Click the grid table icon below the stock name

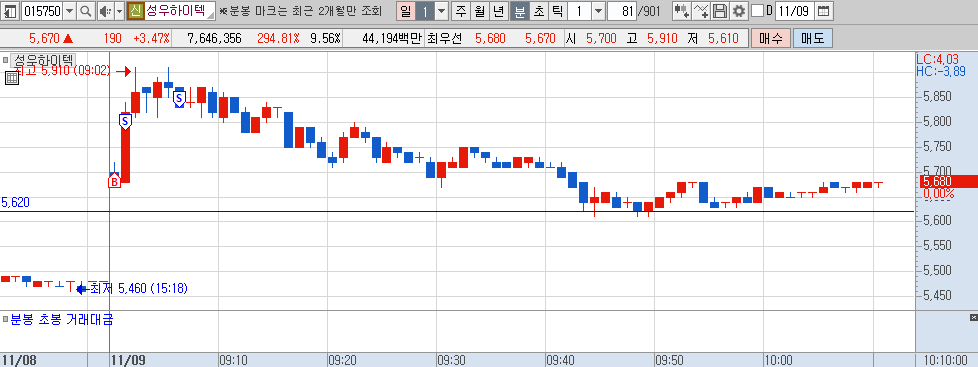pos(11,78)
